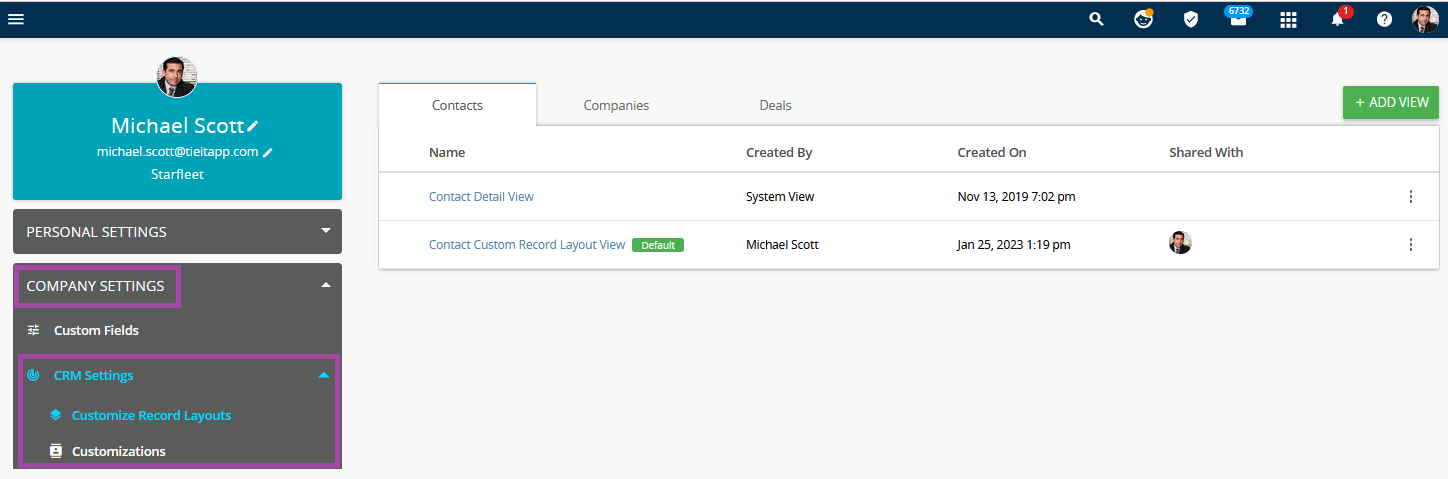Screen dimensions: 1448x479
Task: Edit the email address pencil icon
Action: point(268,152)
